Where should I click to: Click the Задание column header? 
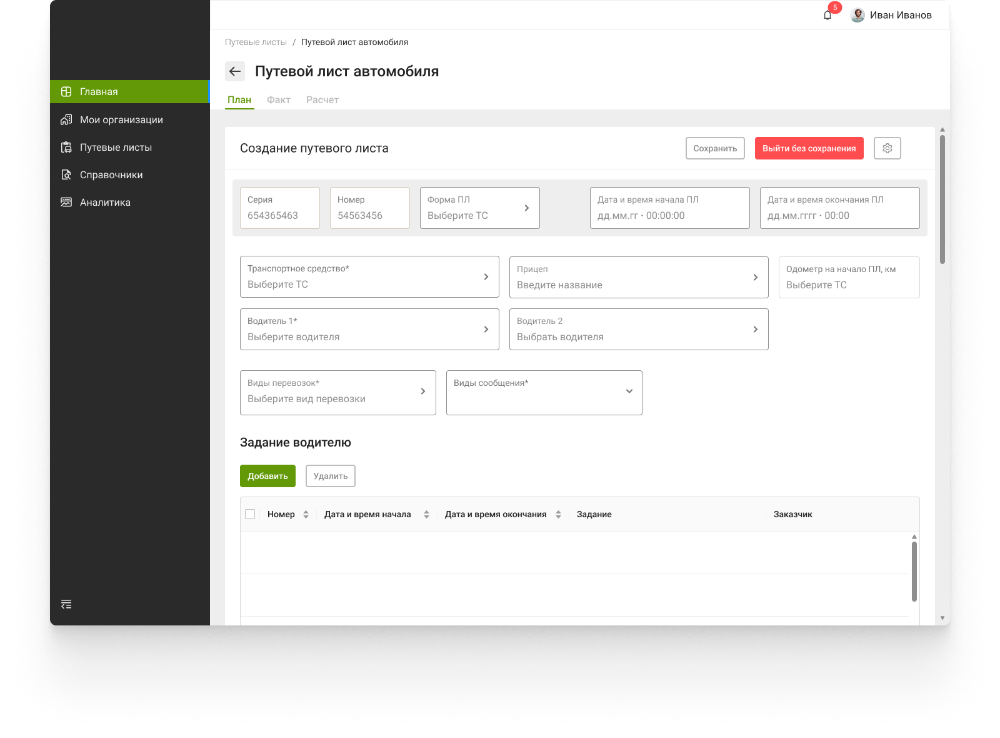(594, 514)
